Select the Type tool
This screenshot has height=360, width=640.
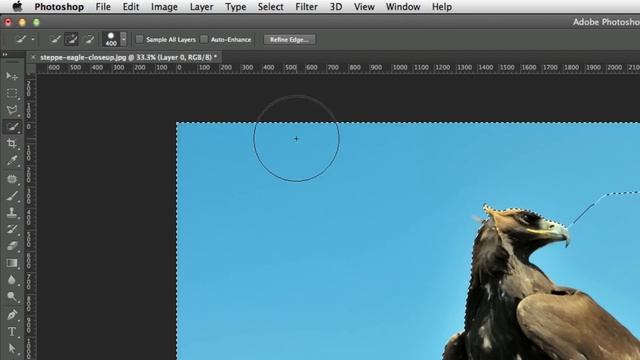tap(12, 331)
